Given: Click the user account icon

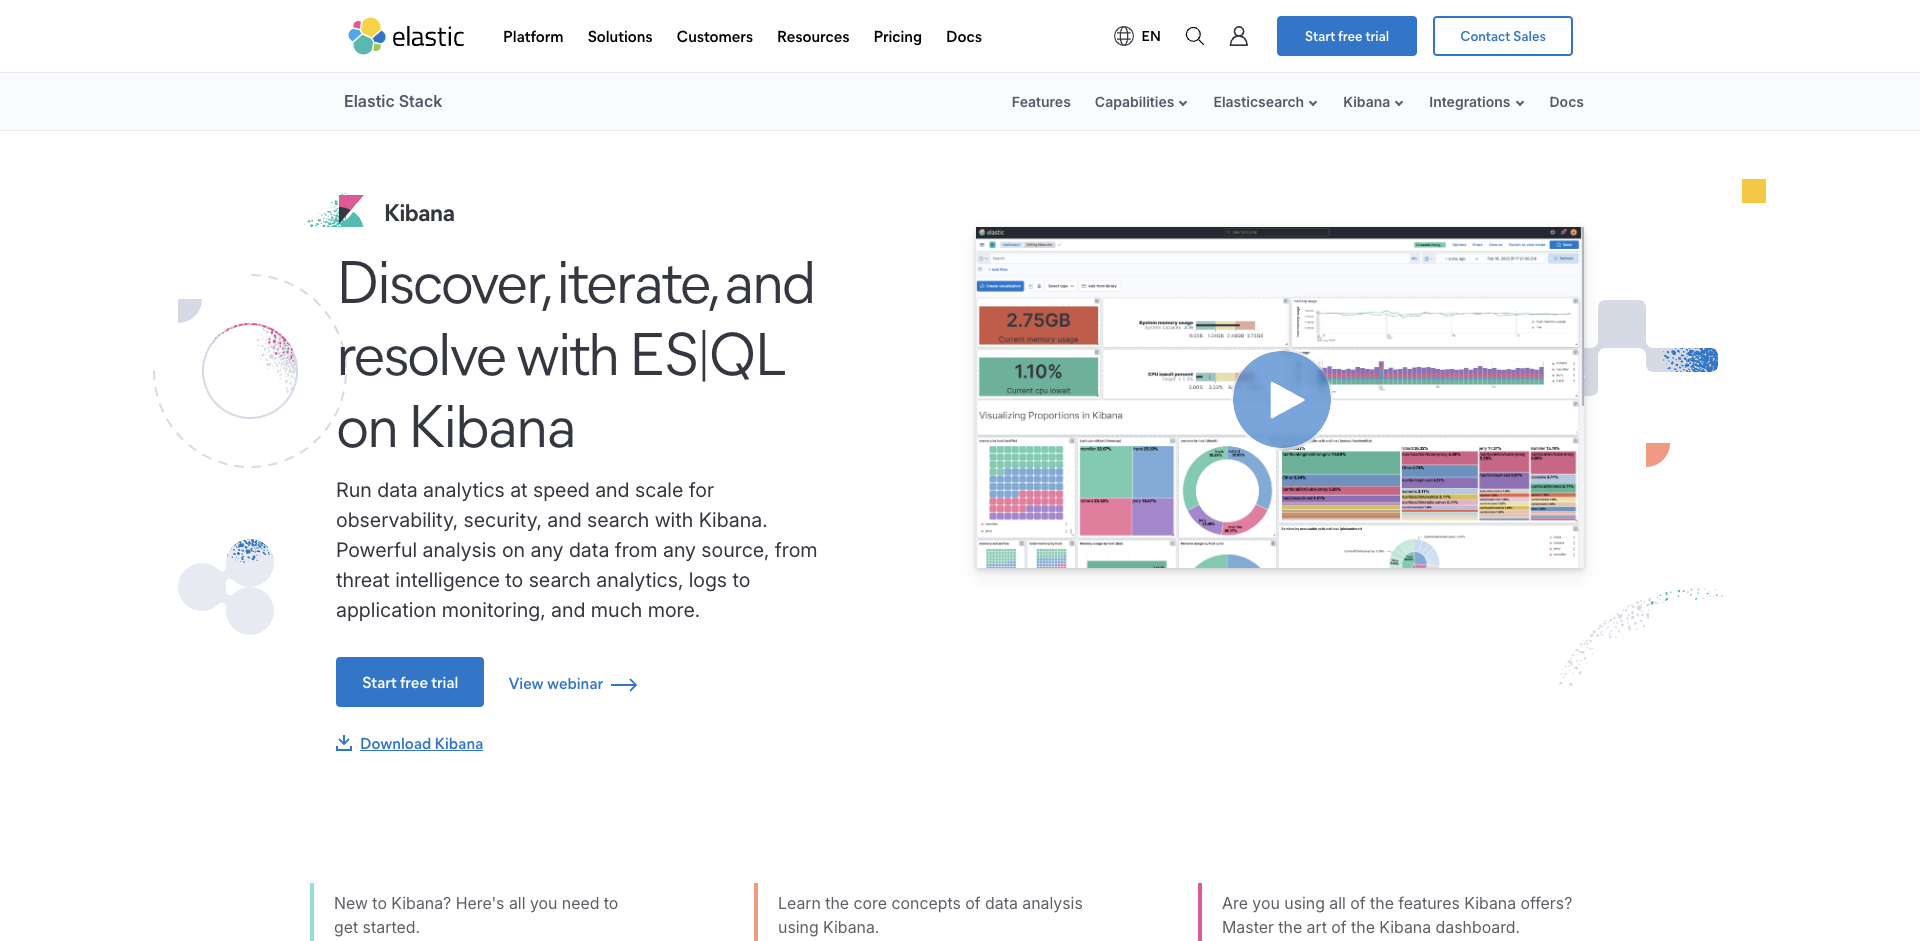Looking at the screenshot, I should [x=1238, y=36].
